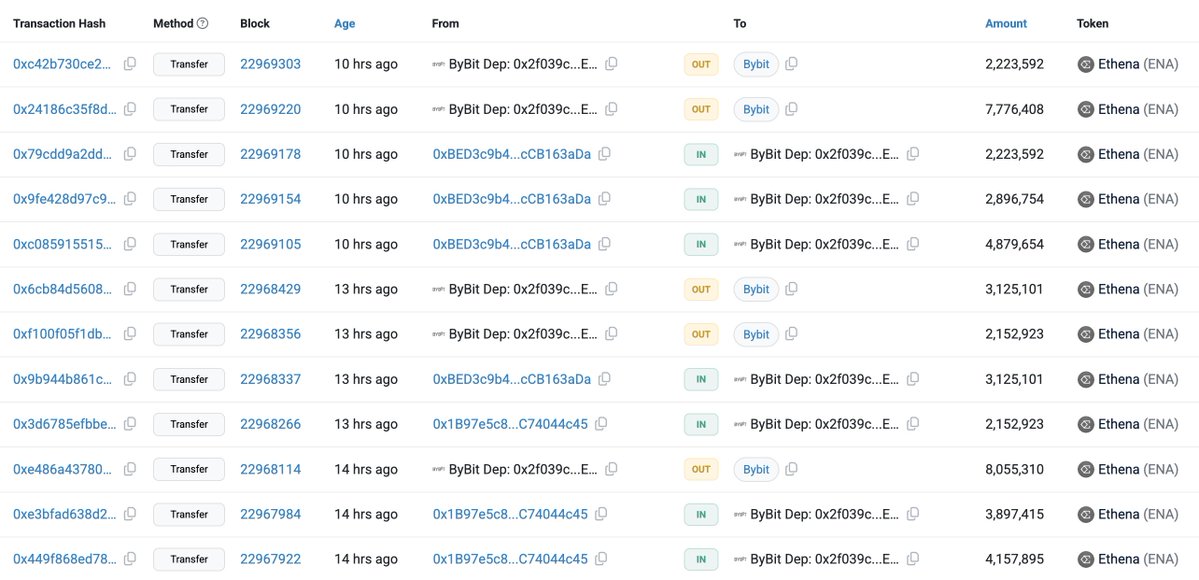The image size is (1199, 580).
Task: Open block 22967922
Action: (x=271, y=559)
